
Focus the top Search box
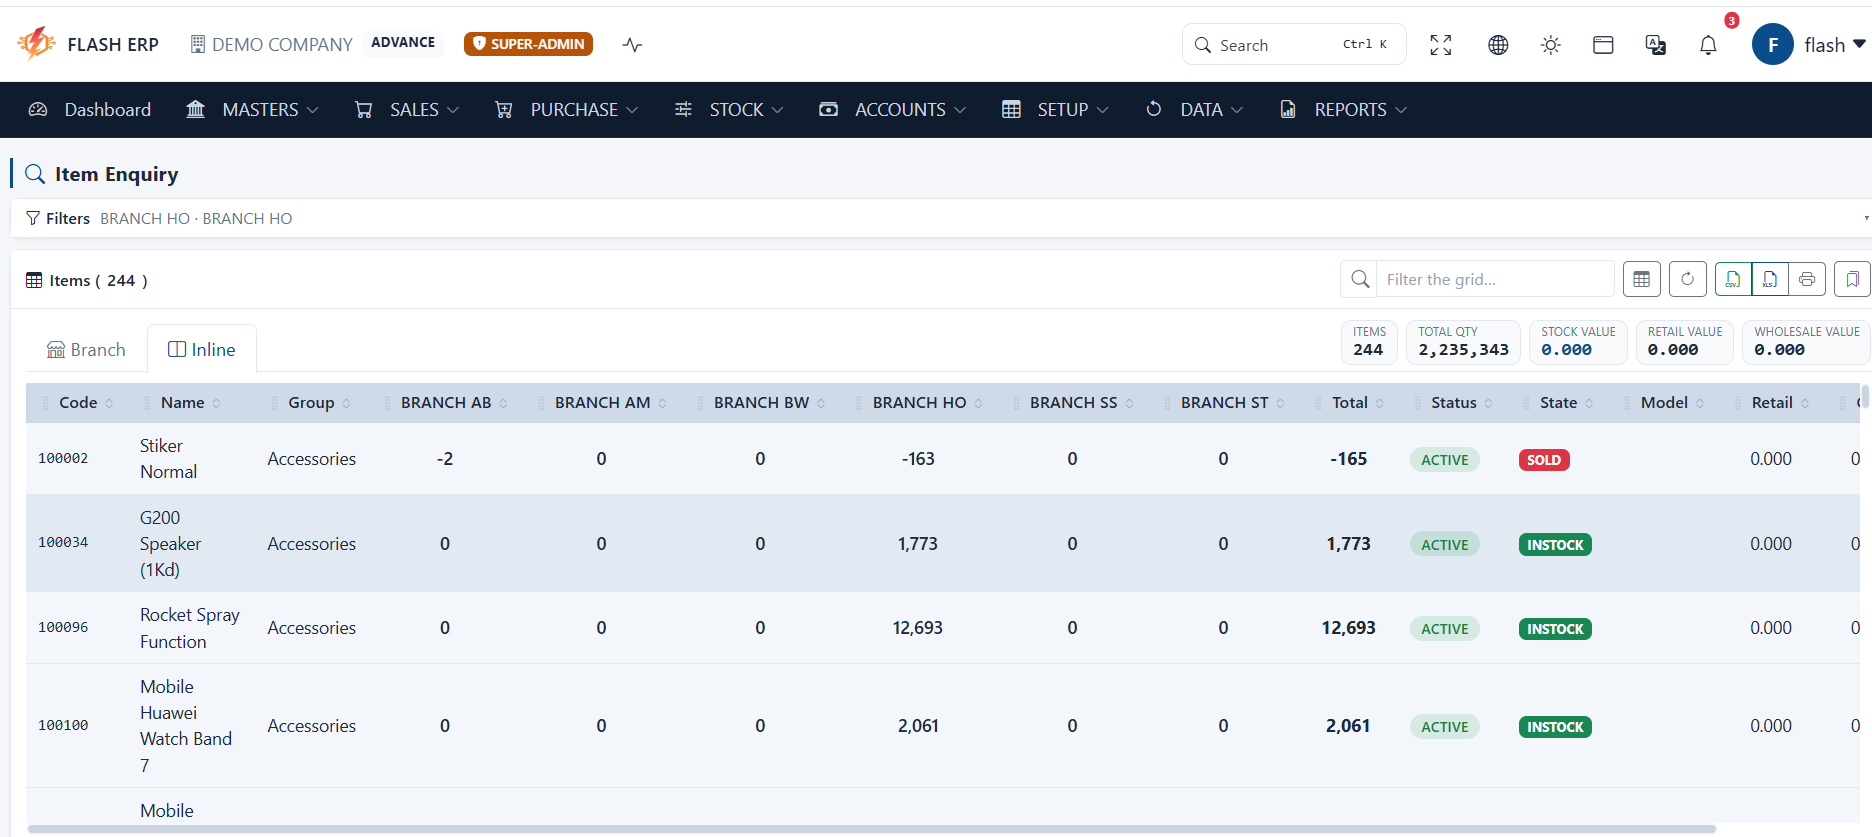tap(1294, 45)
